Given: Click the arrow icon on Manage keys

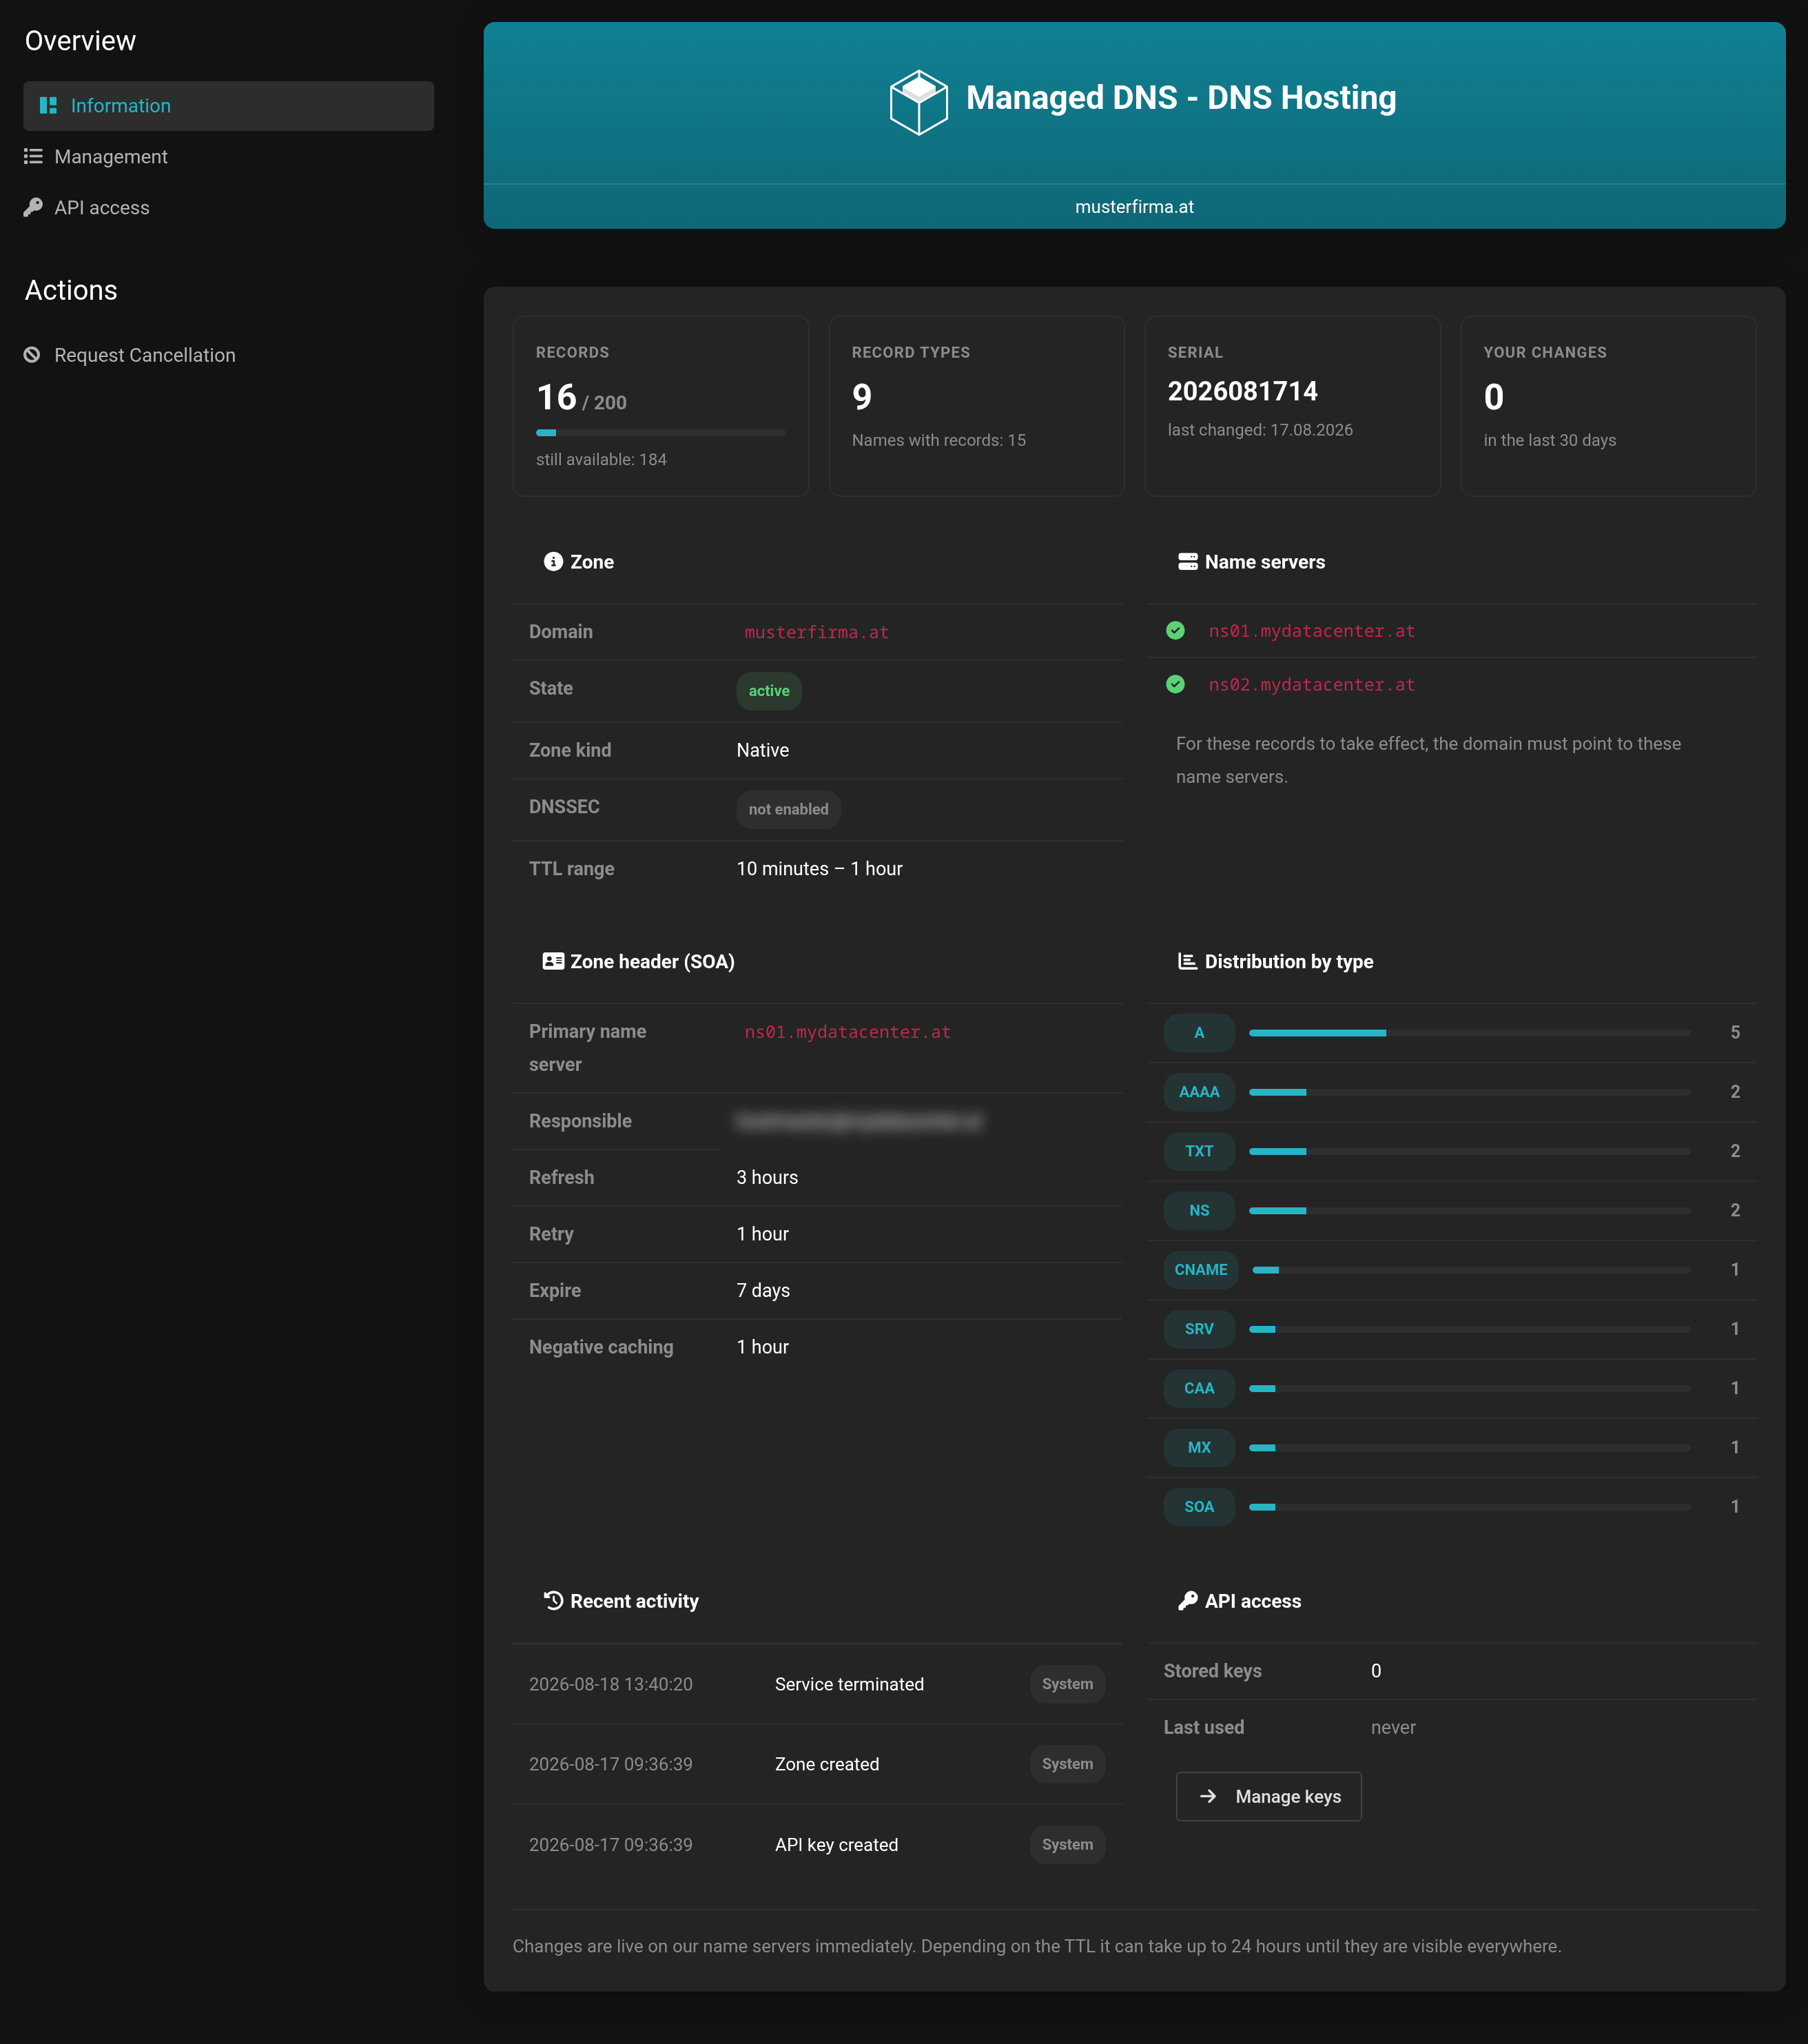Looking at the screenshot, I should 1208,1797.
